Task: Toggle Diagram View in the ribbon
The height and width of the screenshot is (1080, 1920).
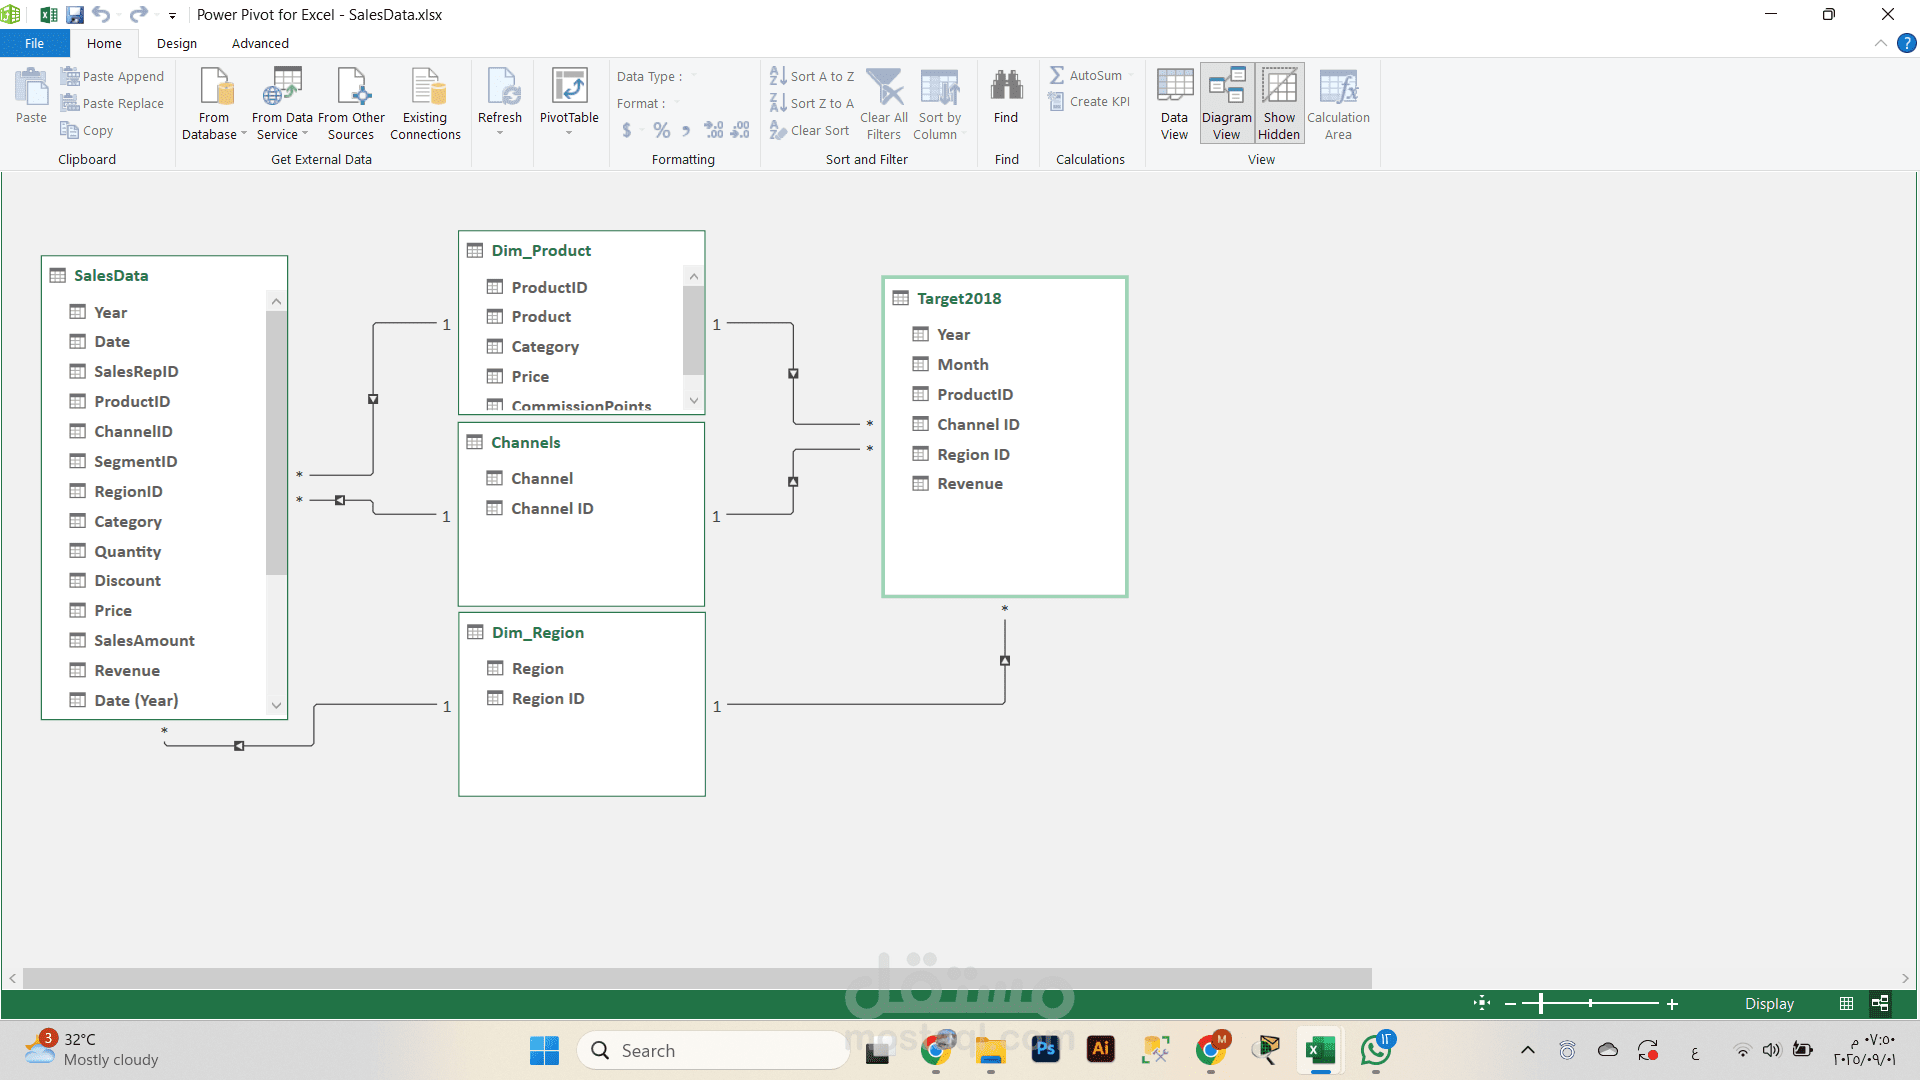Action: (1227, 103)
